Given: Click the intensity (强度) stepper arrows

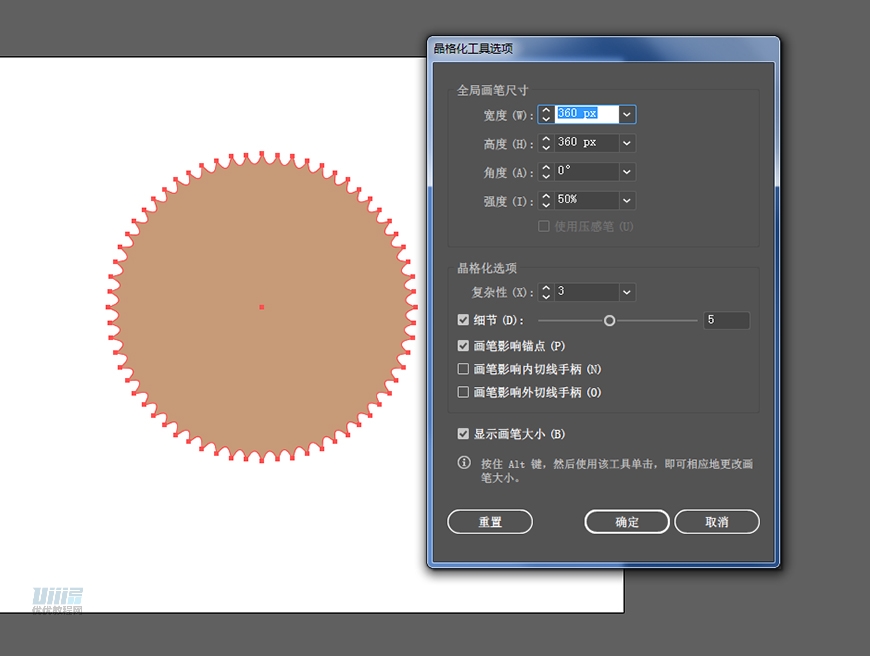Looking at the screenshot, I should pyautogui.click(x=546, y=201).
